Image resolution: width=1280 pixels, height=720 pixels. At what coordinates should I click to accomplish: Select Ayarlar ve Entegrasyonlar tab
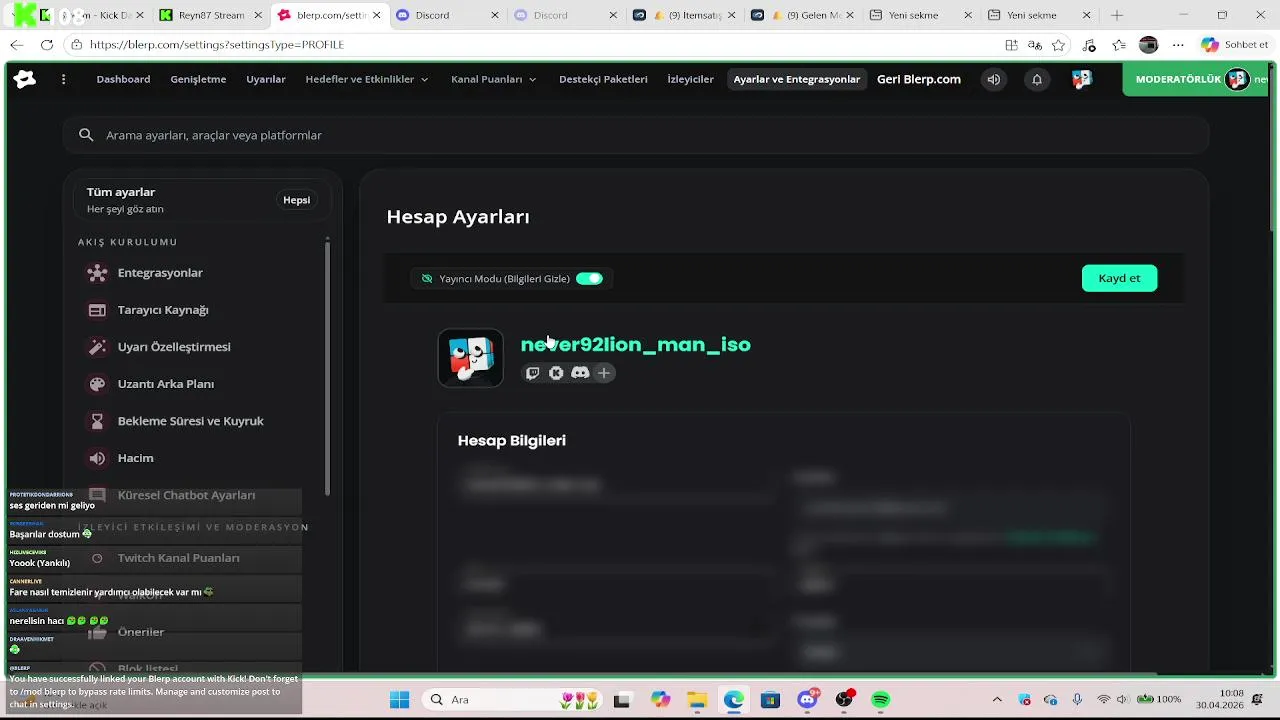pyautogui.click(x=797, y=80)
